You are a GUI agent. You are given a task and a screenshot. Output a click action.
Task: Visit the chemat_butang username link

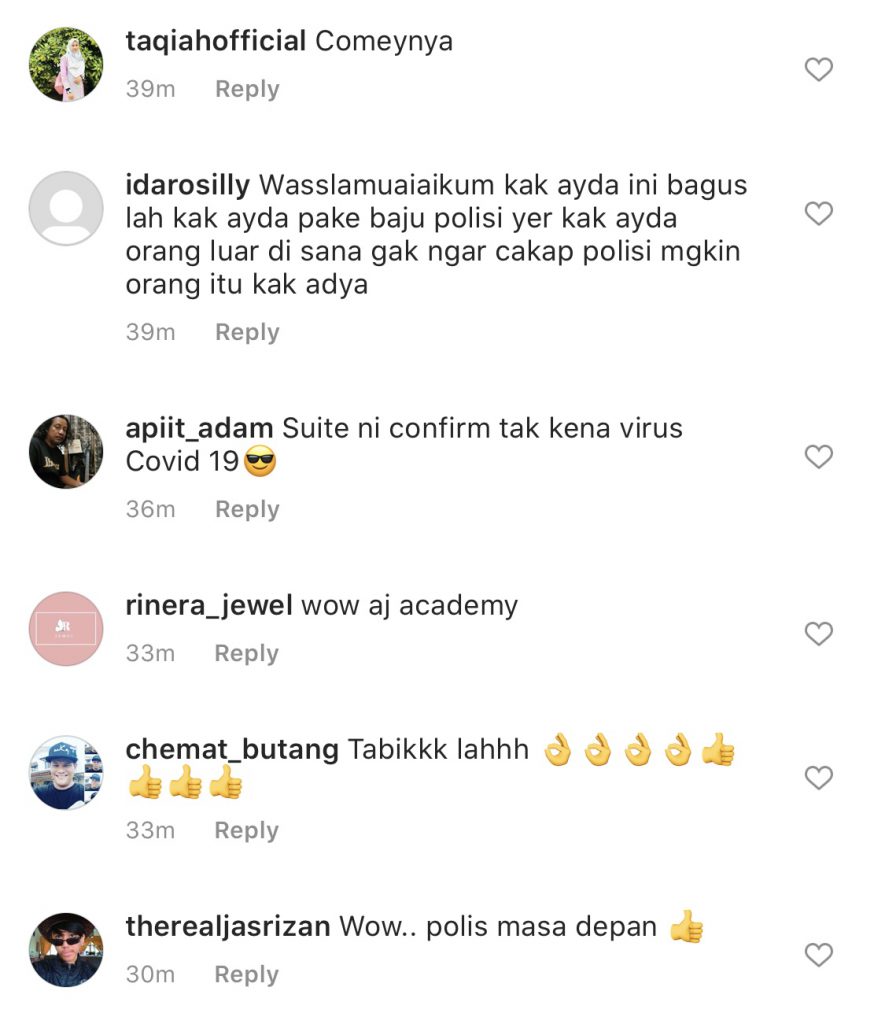(232, 750)
